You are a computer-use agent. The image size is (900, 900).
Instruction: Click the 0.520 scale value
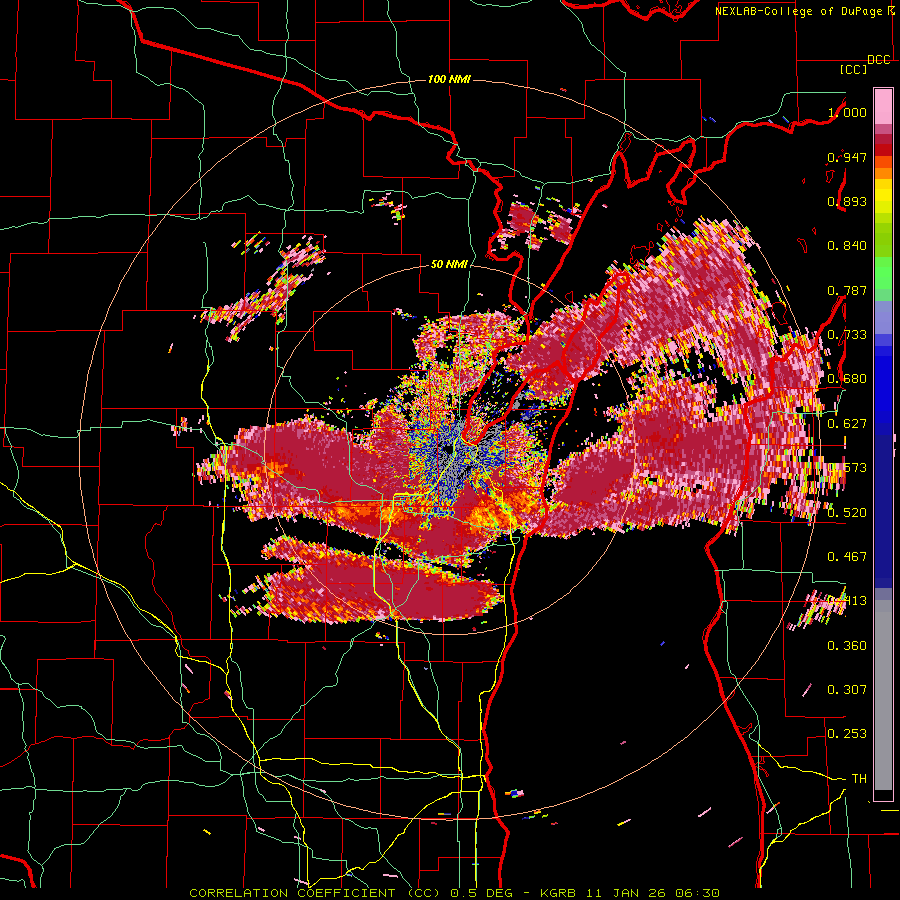point(847,513)
